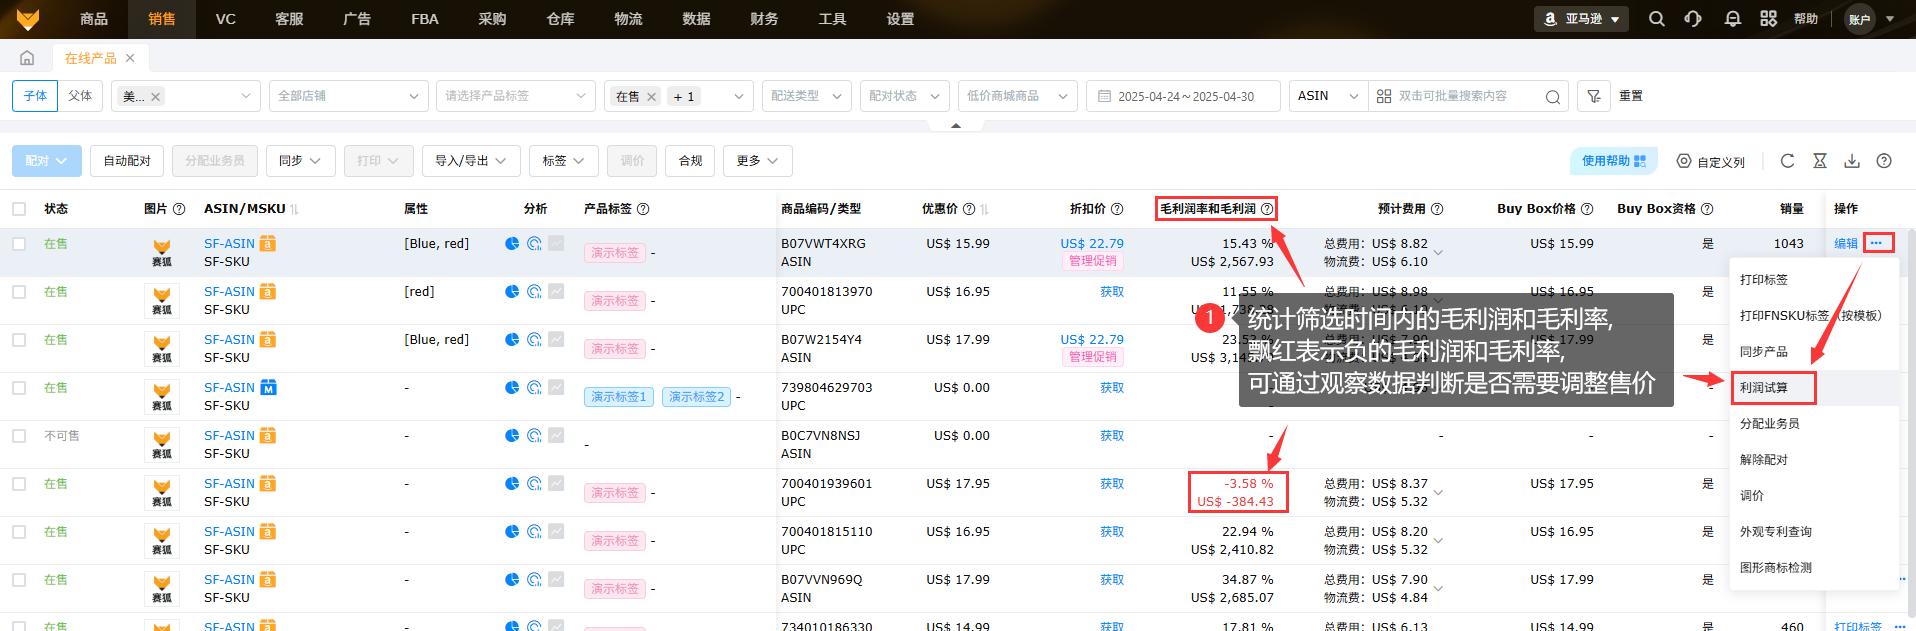Click the download icon in table toolbar
The width and height of the screenshot is (1916, 631).
pos(1852,161)
